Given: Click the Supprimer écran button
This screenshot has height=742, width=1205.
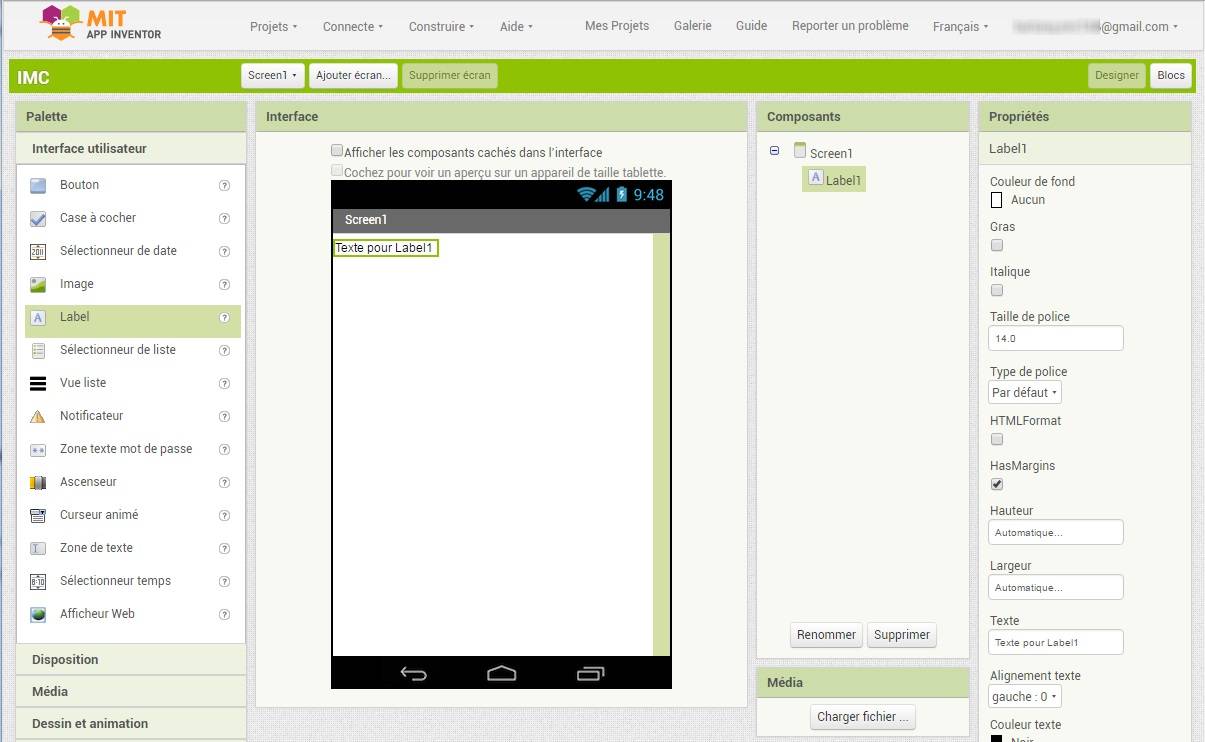Looking at the screenshot, I should pos(450,75).
